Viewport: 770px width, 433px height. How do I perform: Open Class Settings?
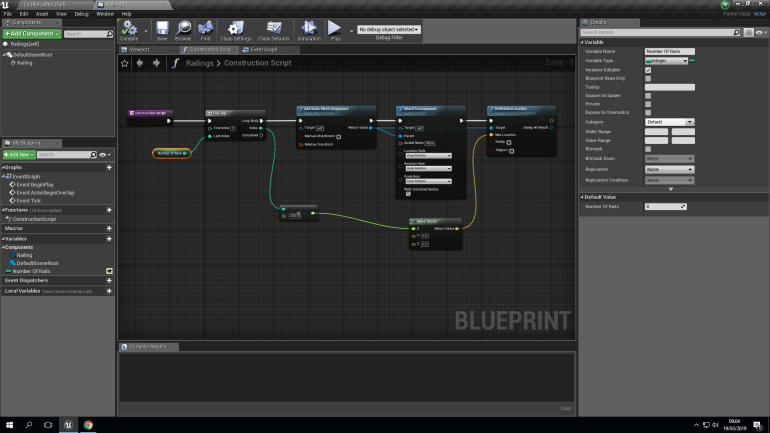tap(236, 30)
